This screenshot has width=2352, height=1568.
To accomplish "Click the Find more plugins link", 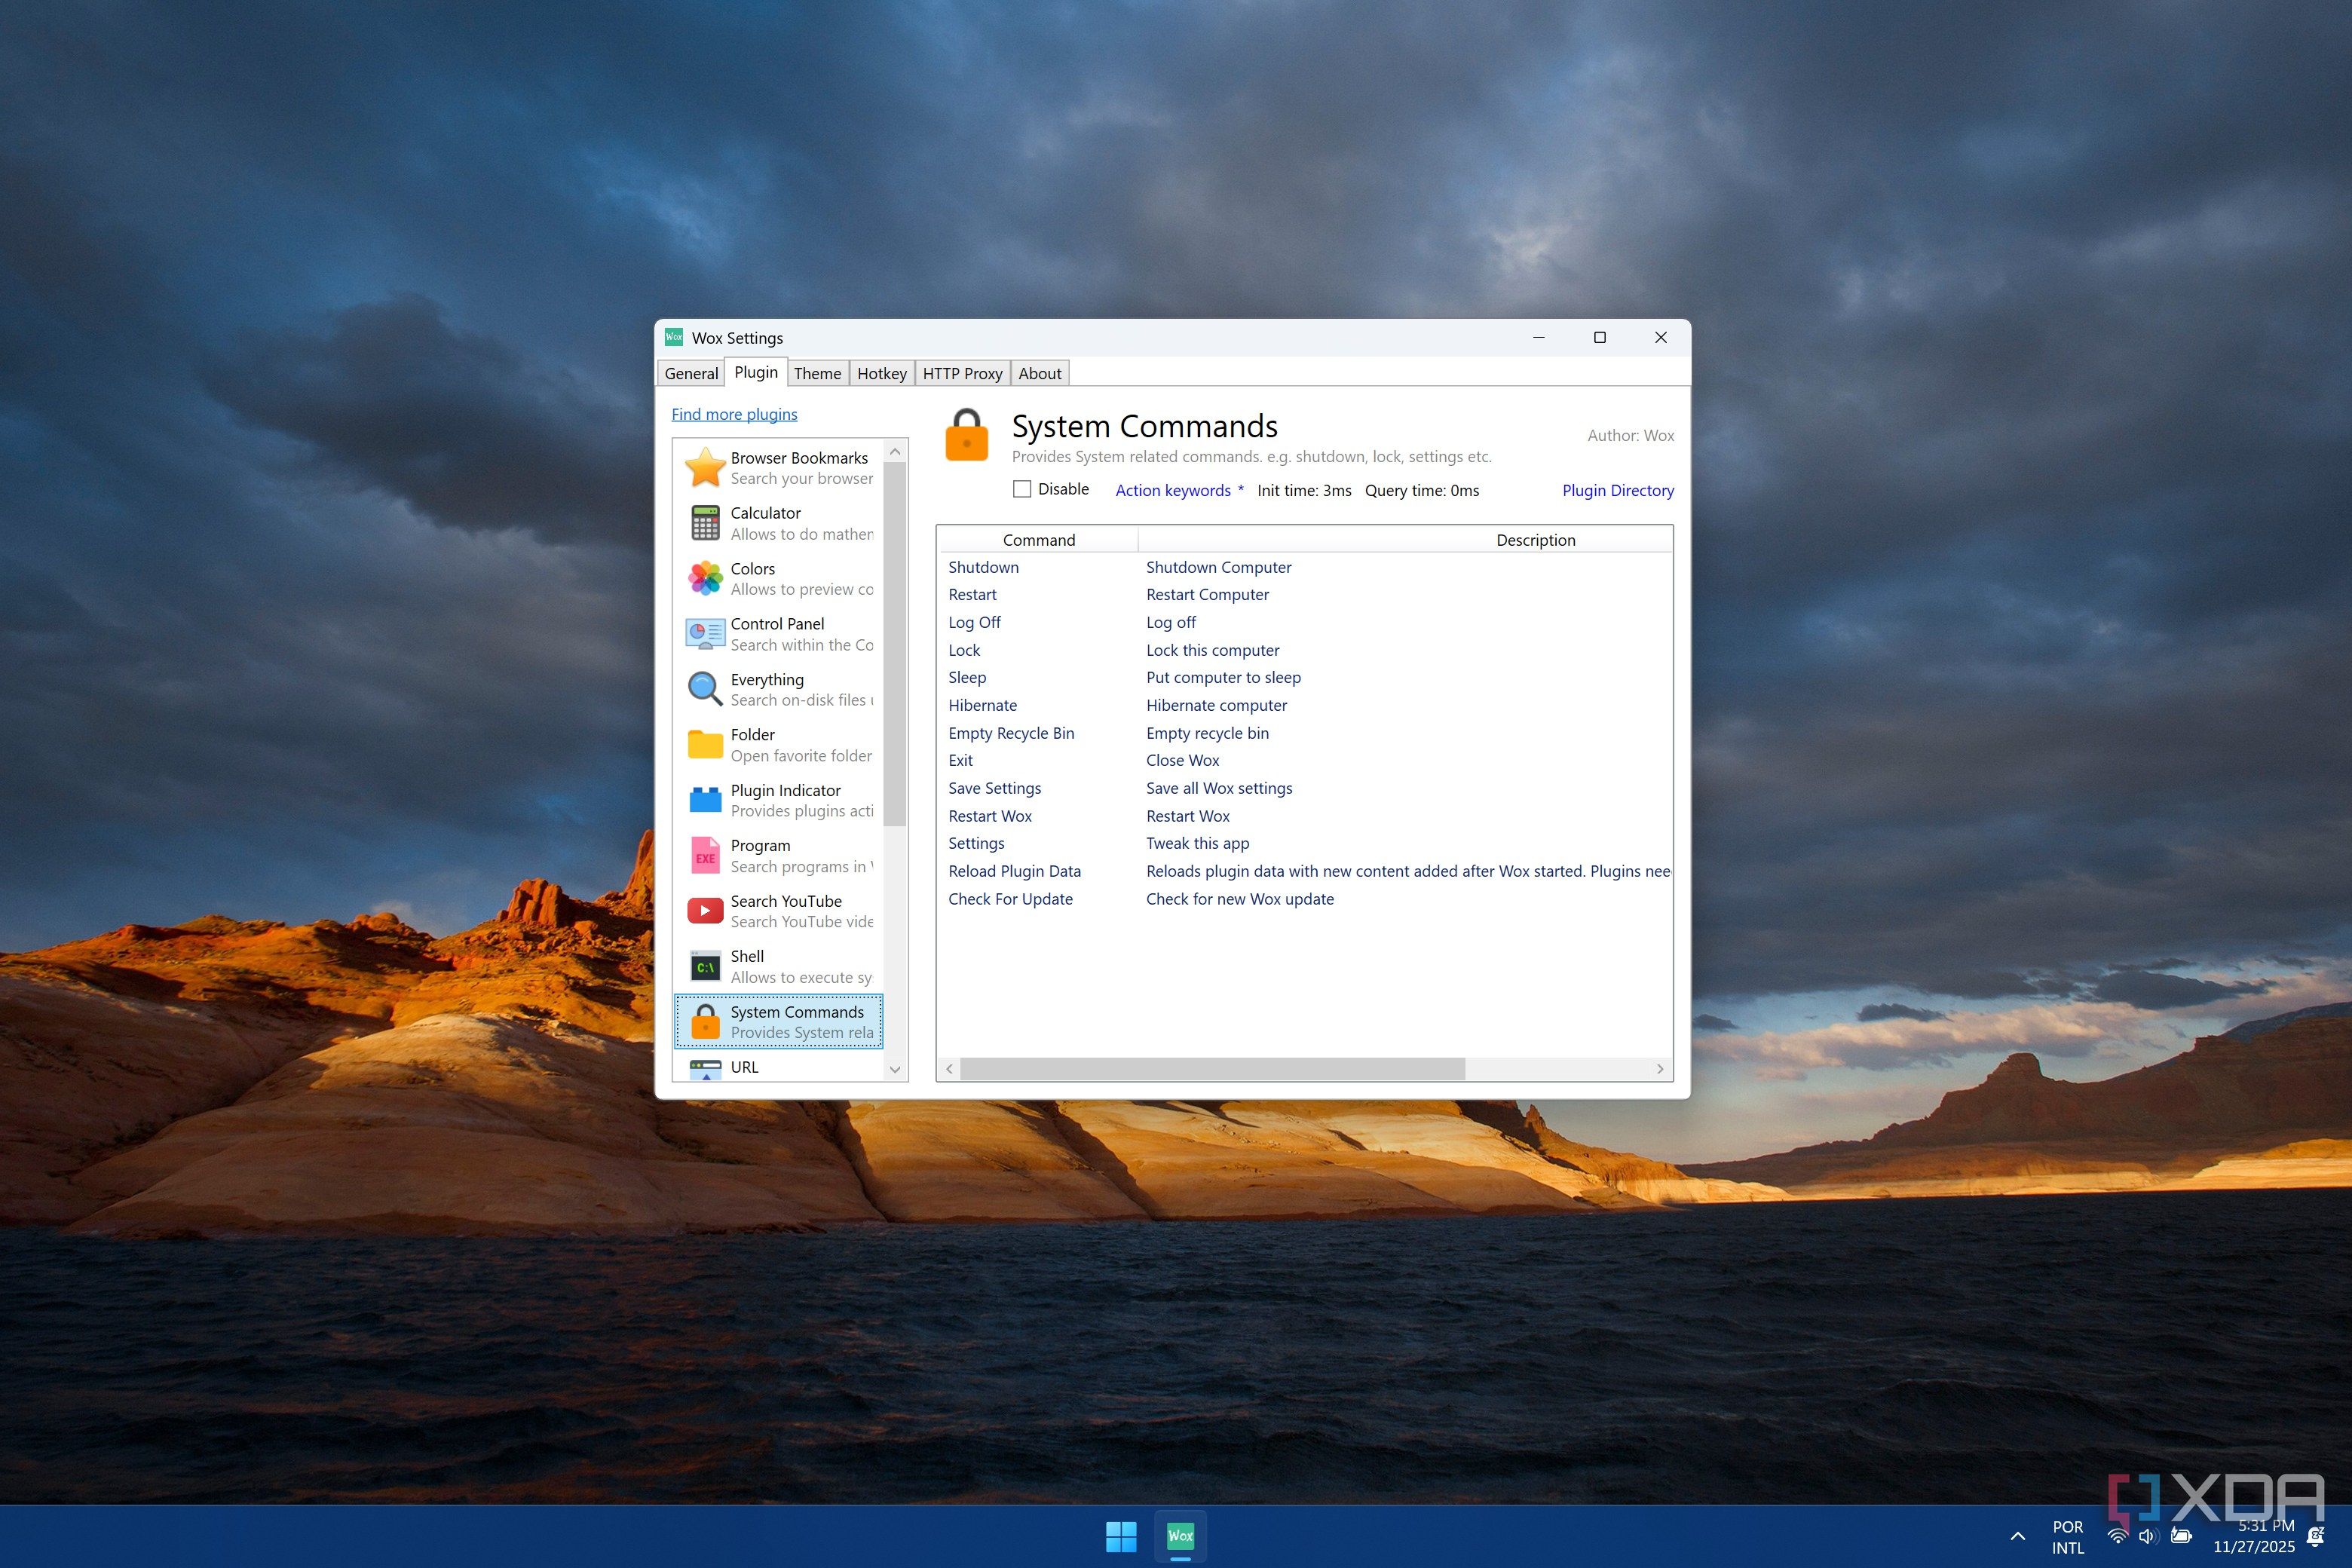I will pos(734,414).
